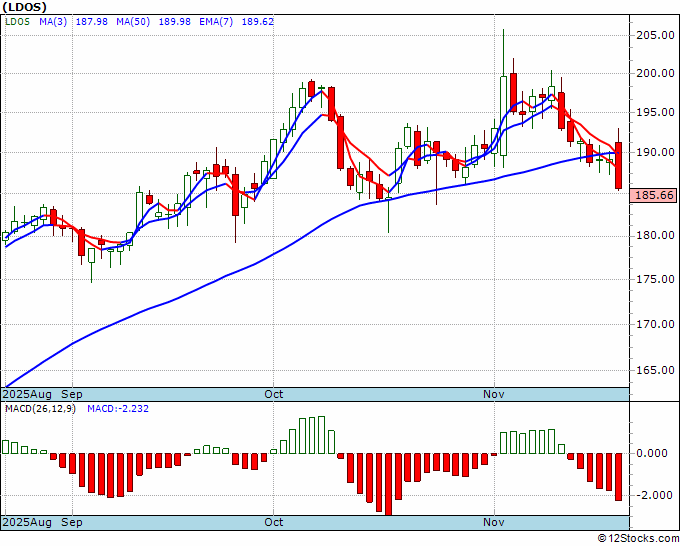Click 2025Aug label on price chart axis

point(27,394)
